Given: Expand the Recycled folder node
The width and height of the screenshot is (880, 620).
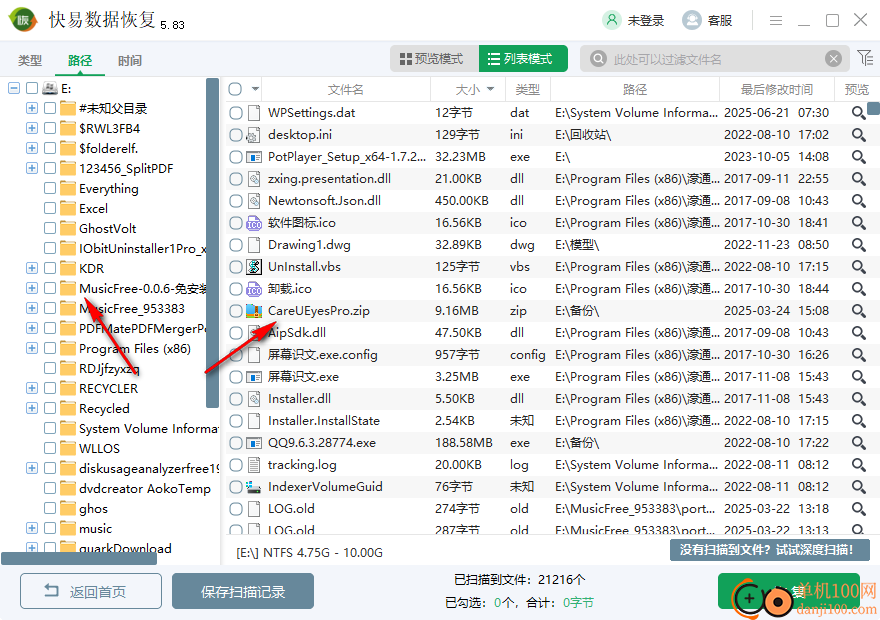Looking at the screenshot, I should point(32,408).
